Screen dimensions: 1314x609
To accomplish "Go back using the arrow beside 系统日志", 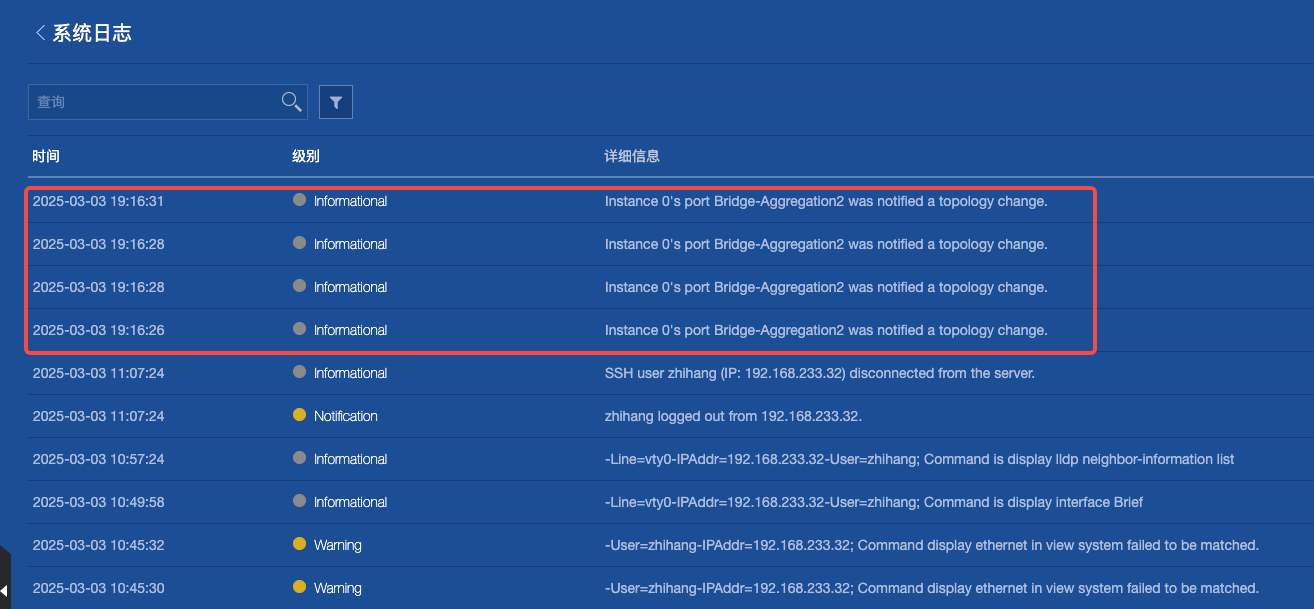I will (x=40, y=33).
